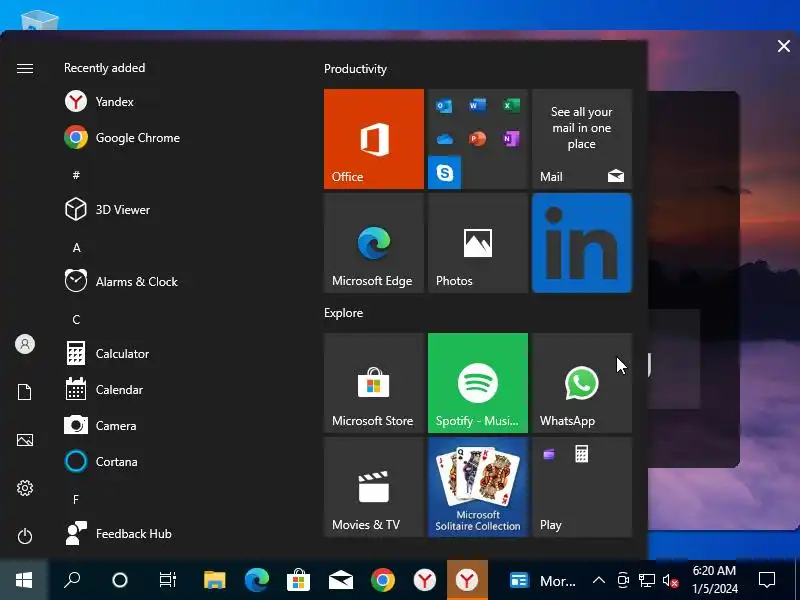Screen dimensions: 800x600
Task: Open Skype tile
Action: click(x=444, y=172)
